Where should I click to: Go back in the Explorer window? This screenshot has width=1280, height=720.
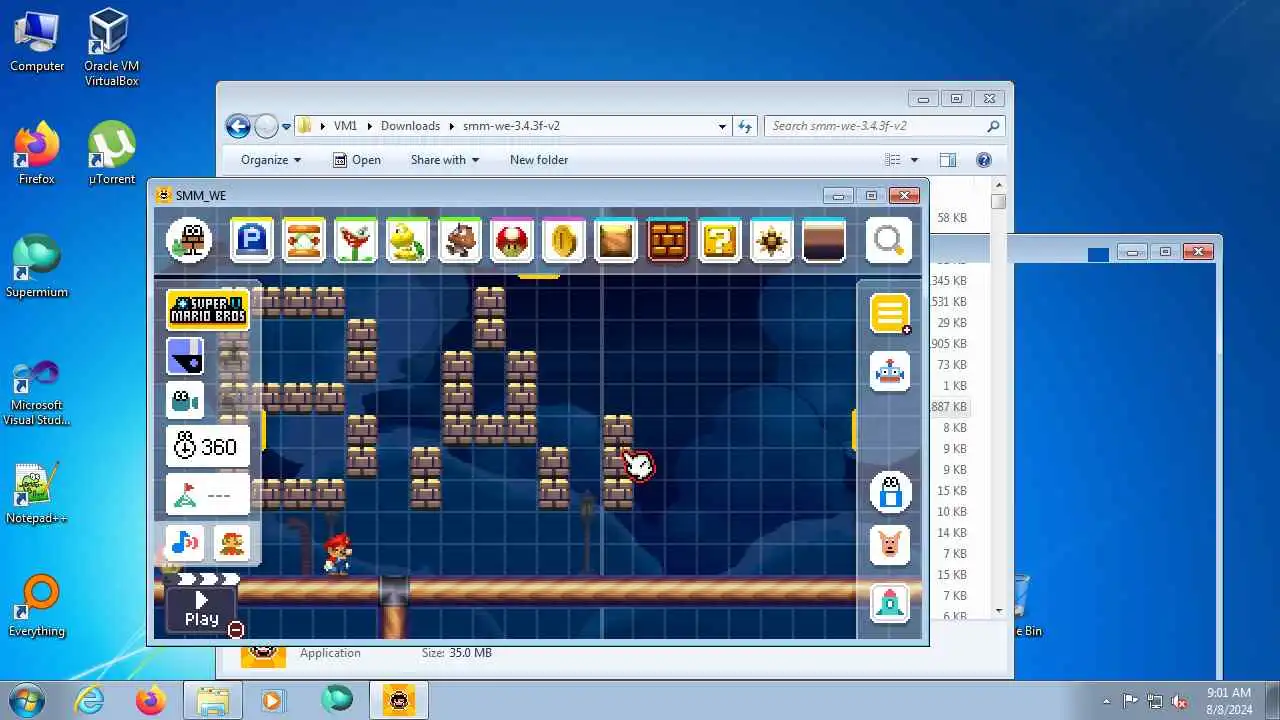[x=238, y=126]
